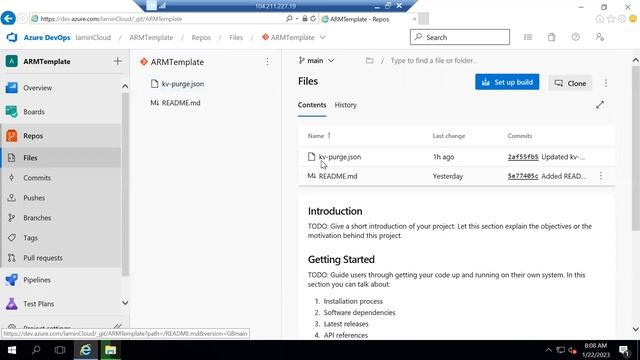The width and height of the screenshot is (640, 360).
Task: Click browser refresh icon
Action: (313, 19)
